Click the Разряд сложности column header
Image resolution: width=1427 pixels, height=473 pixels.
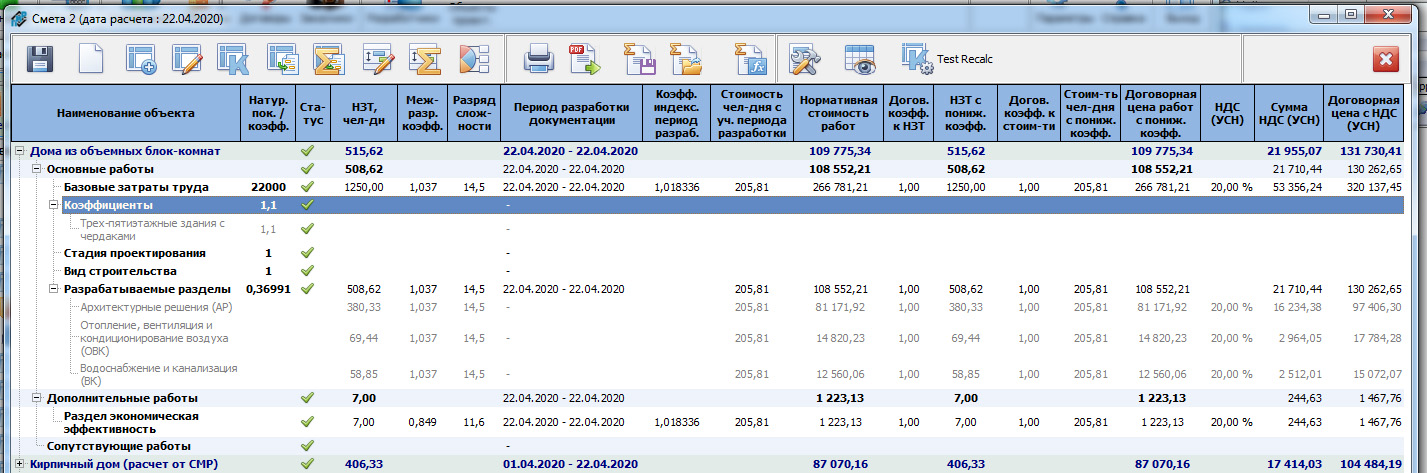(472, 113)
